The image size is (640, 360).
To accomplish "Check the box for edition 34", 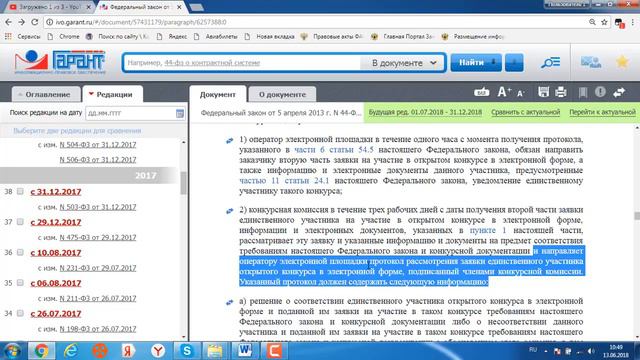I will 20,313.
